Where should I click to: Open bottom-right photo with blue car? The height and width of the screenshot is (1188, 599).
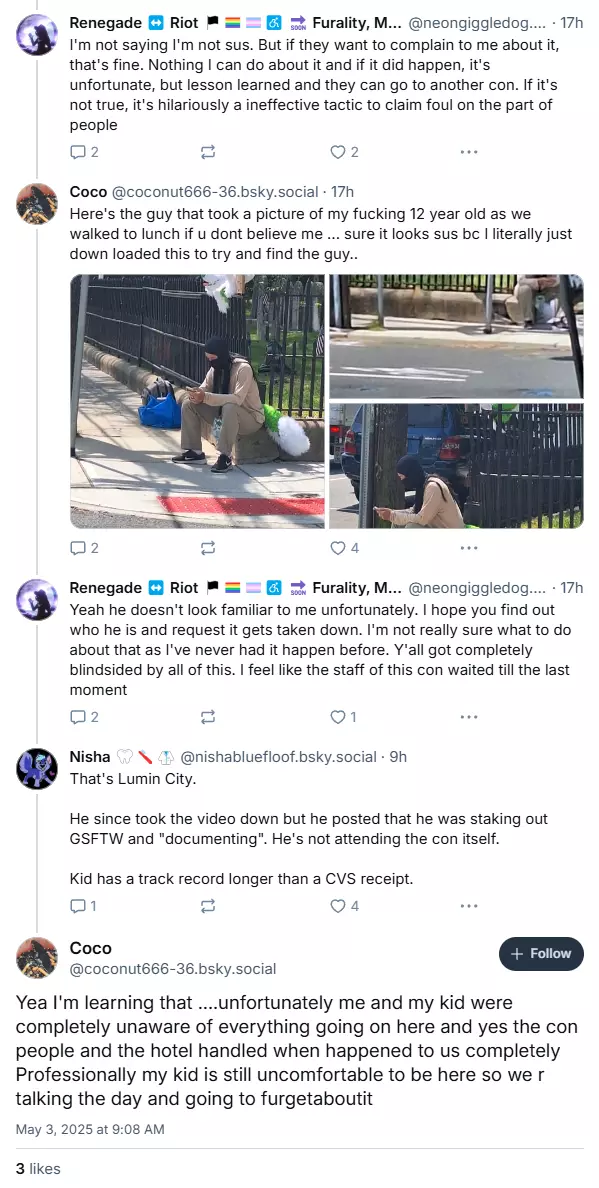(x=456, y=465)
